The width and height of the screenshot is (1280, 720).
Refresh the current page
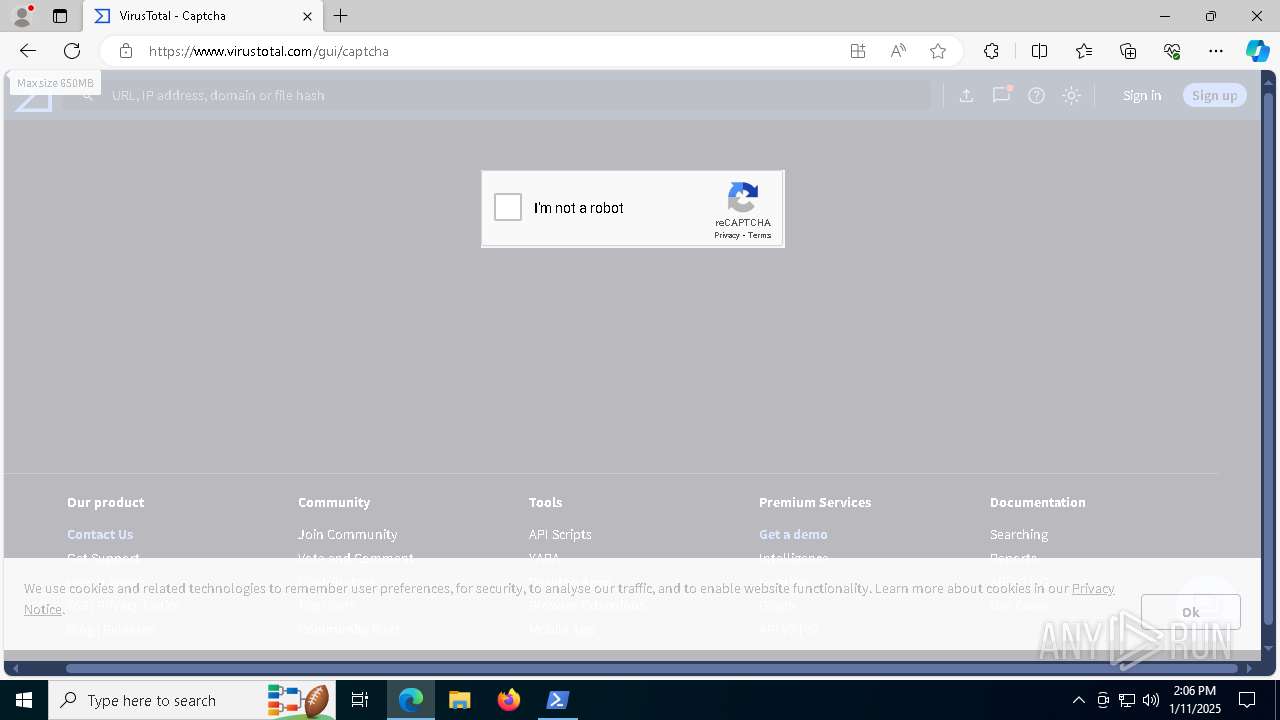point(72,51)
